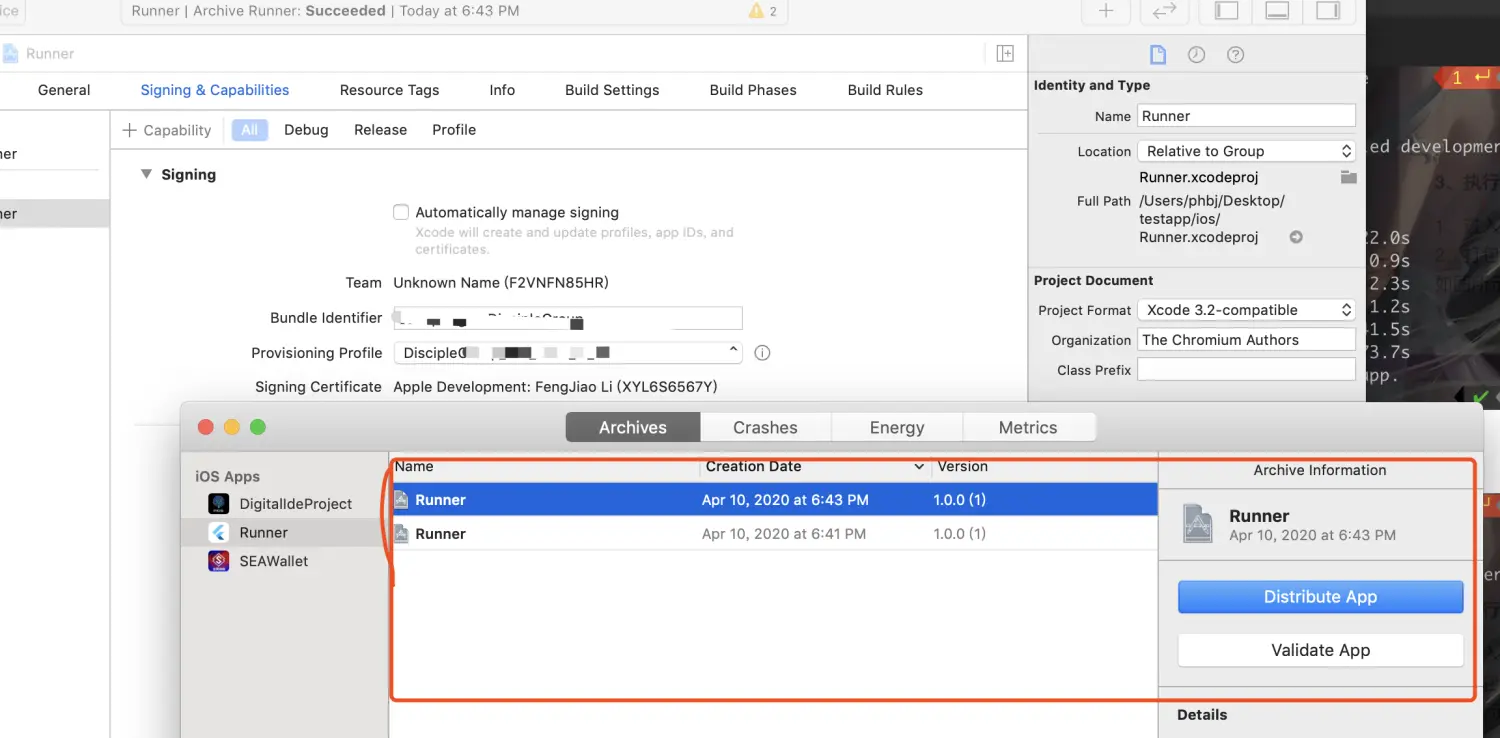Open the Quick Help question icon
This screenshot has height=738, width=1500.
1235,55
